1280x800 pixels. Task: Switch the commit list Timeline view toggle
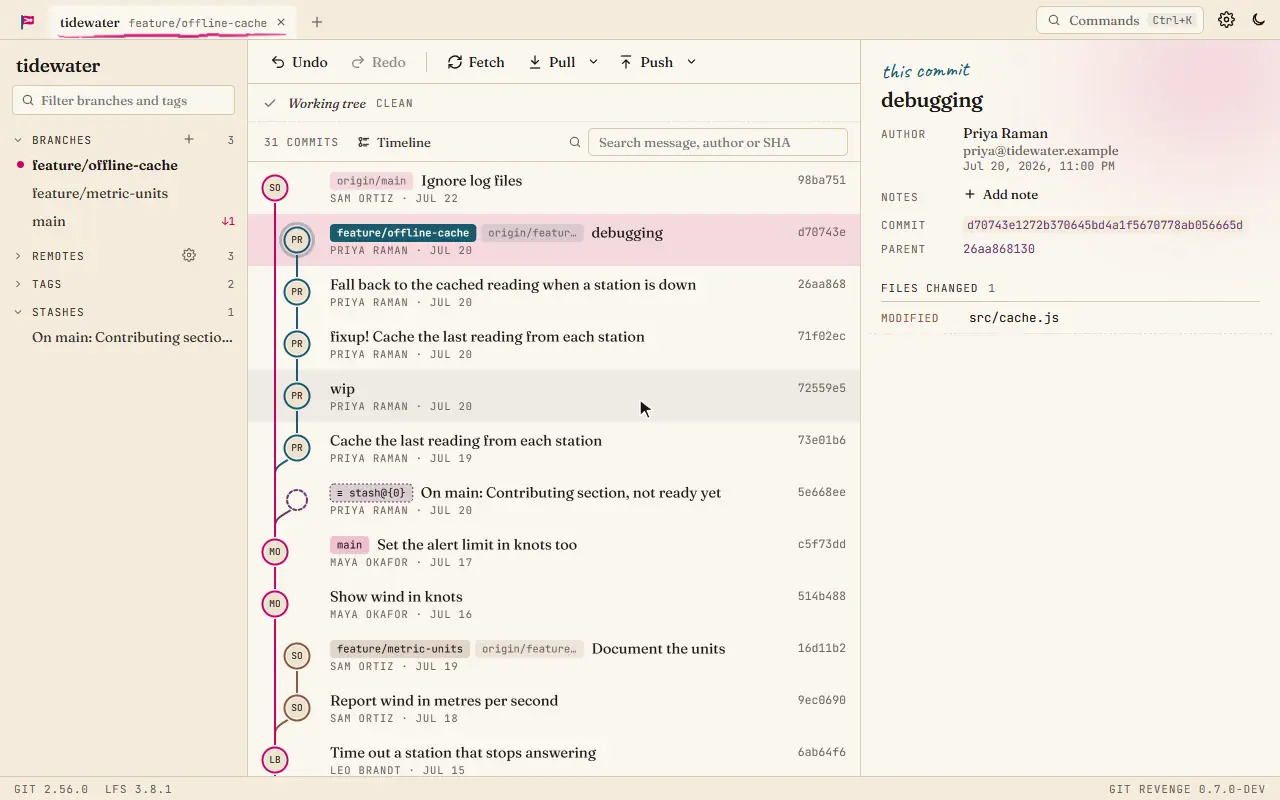pos(394,142)
